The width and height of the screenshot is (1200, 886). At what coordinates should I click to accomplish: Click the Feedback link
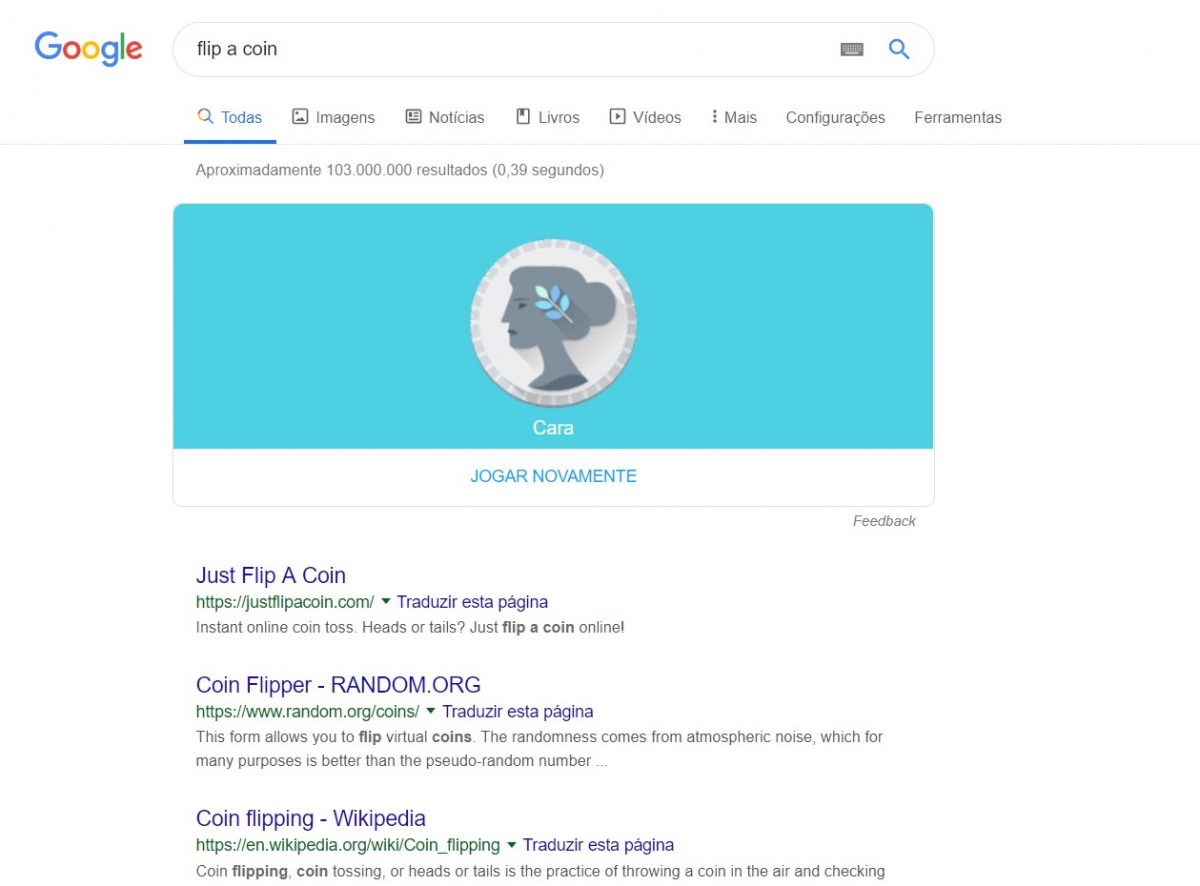tap(884, 521)
